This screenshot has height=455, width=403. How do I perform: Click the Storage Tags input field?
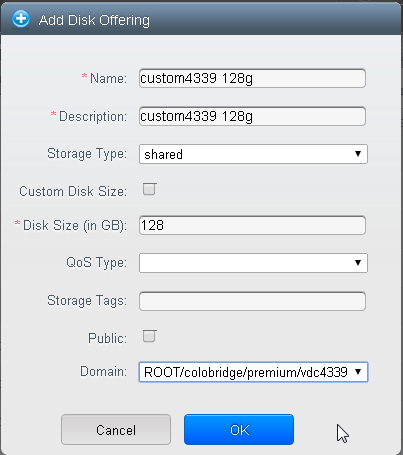point(252,301)
